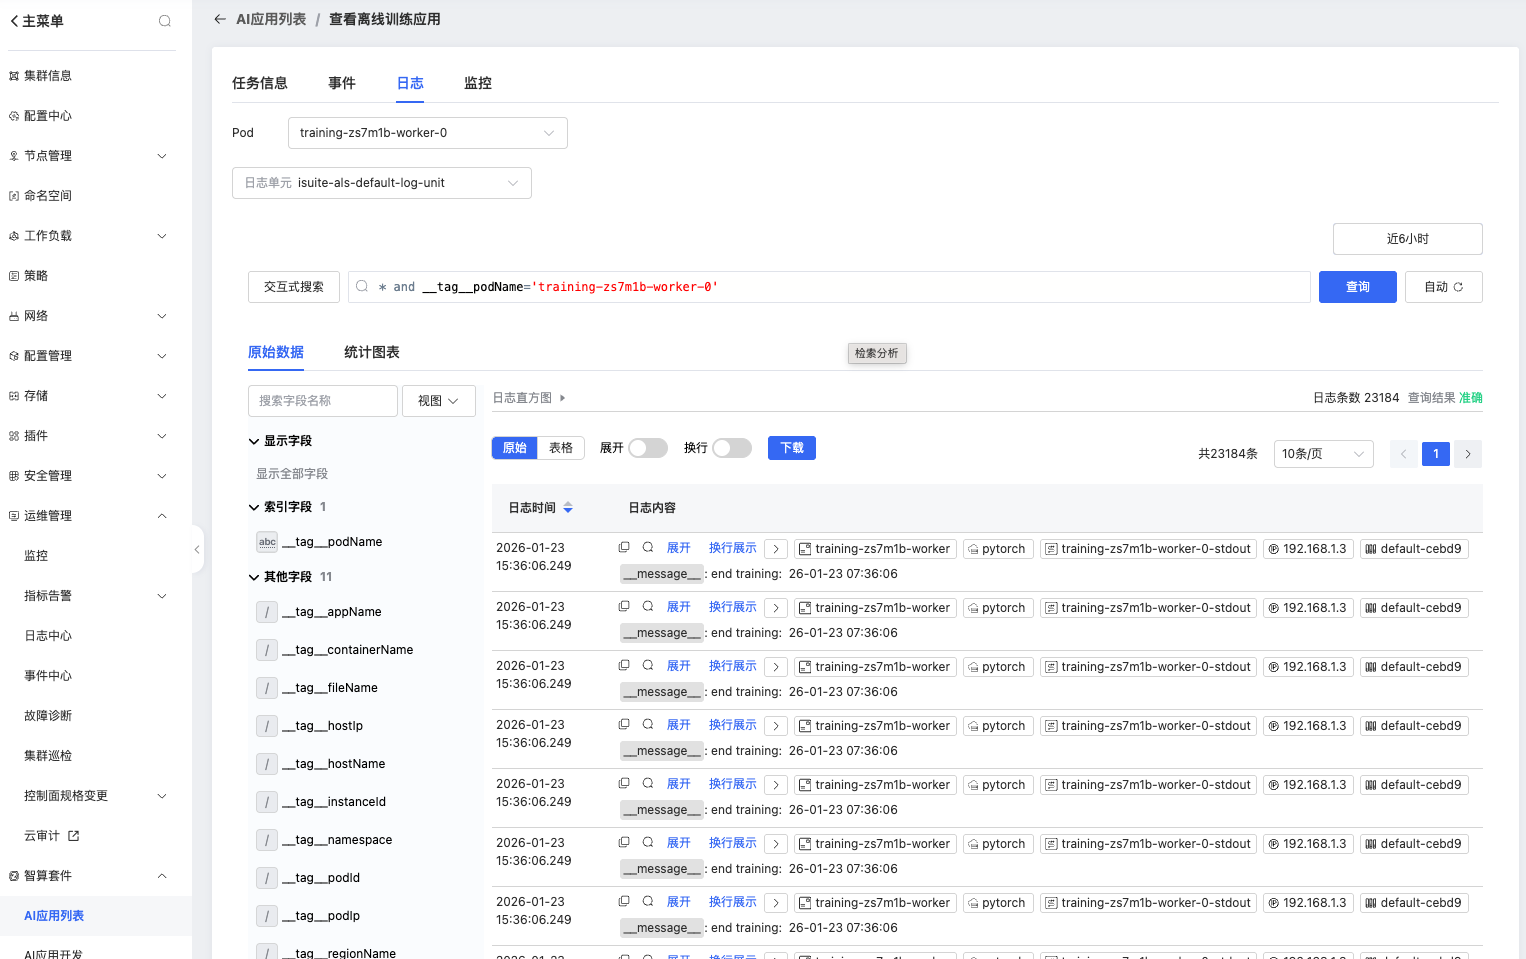Switch to 表格 view mode
Viewport: 1526px width, 959px height.
tap(561, 448)
